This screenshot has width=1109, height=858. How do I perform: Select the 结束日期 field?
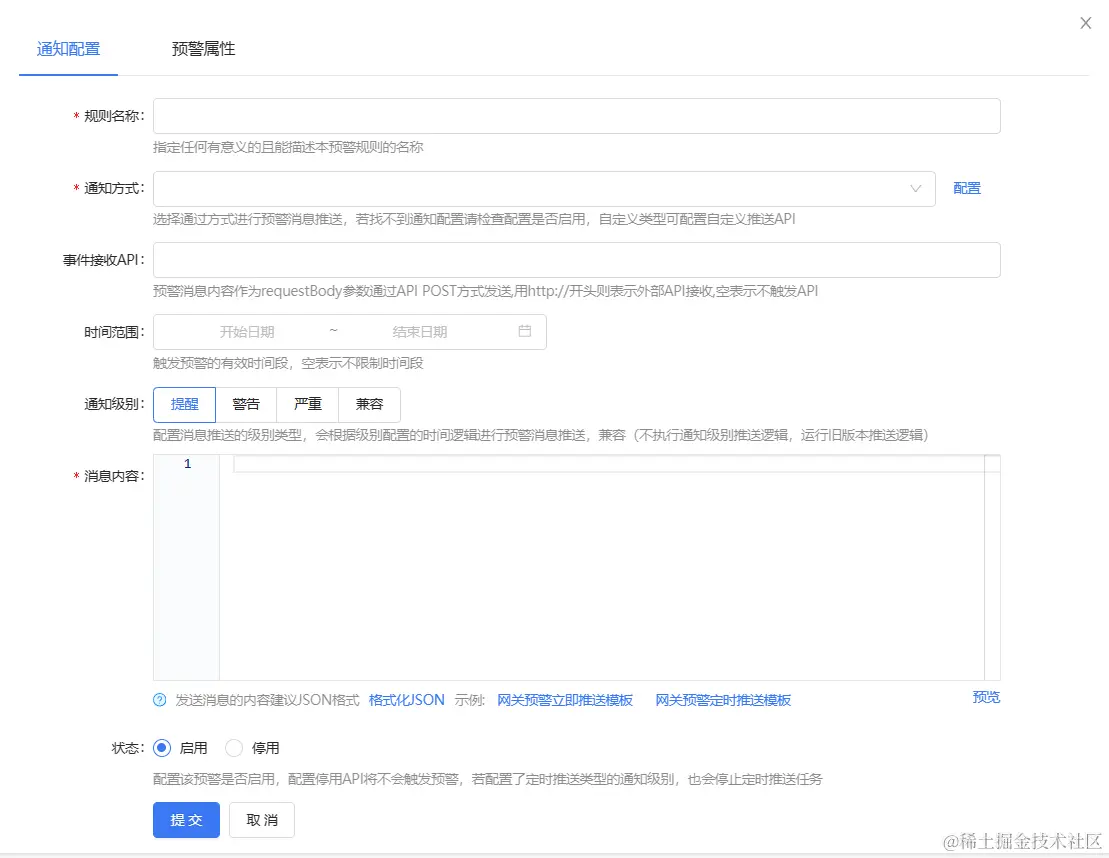419,332
